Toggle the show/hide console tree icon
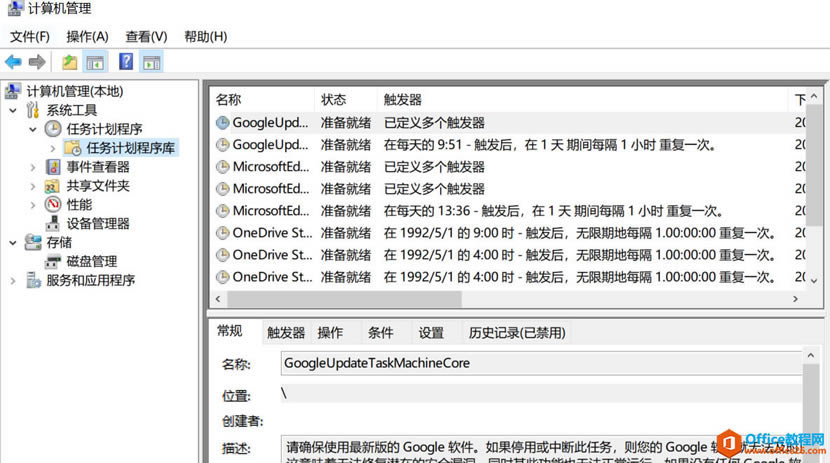The height and width of the screenshot is (463, 830). [x=95, y=62]
